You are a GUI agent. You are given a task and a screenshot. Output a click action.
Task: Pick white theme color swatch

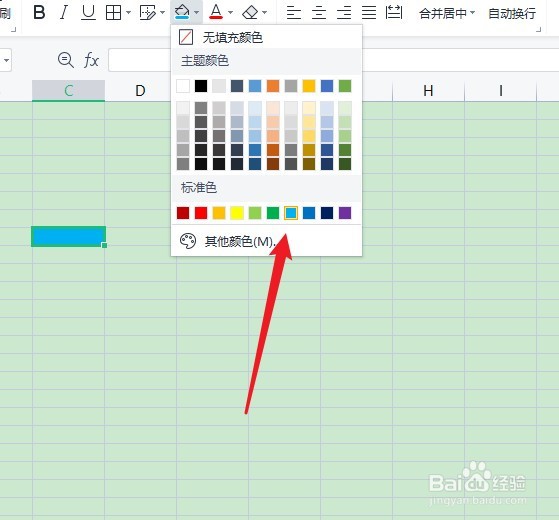(x=183, y=86)
